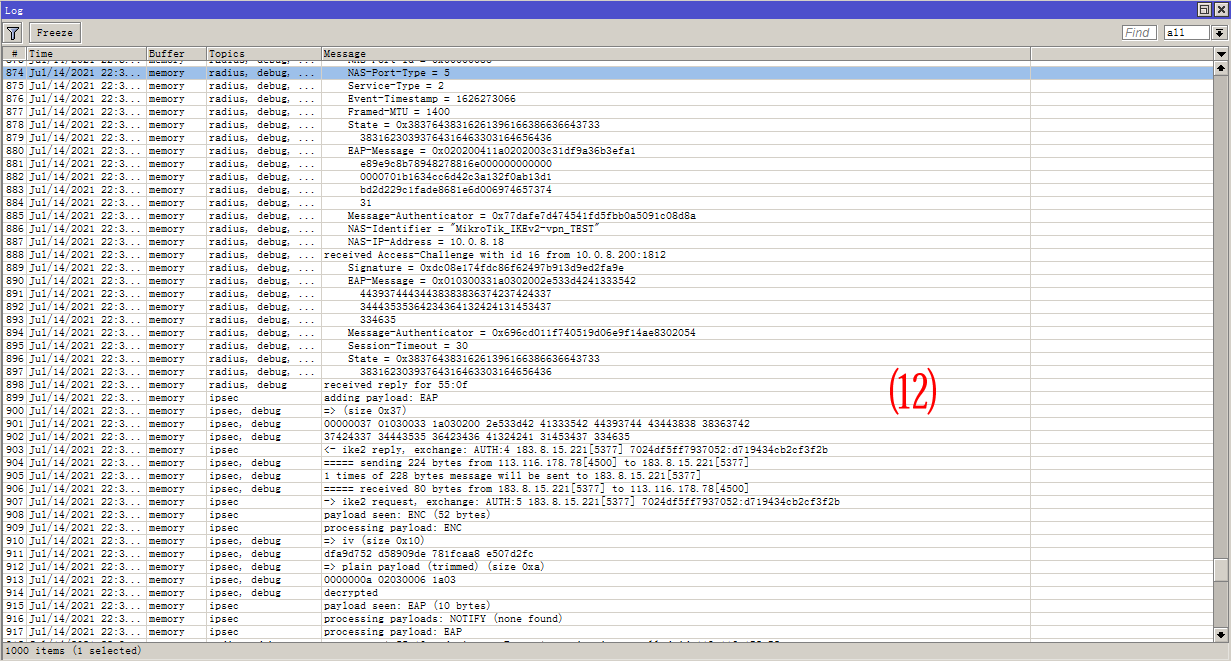Click the Freeze button
Image resolution: width=1231 pixels, height=662 pixels.
(54, 32)
